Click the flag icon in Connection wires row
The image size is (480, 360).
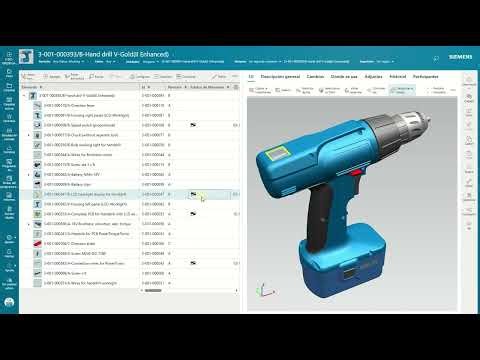[193, 263]
